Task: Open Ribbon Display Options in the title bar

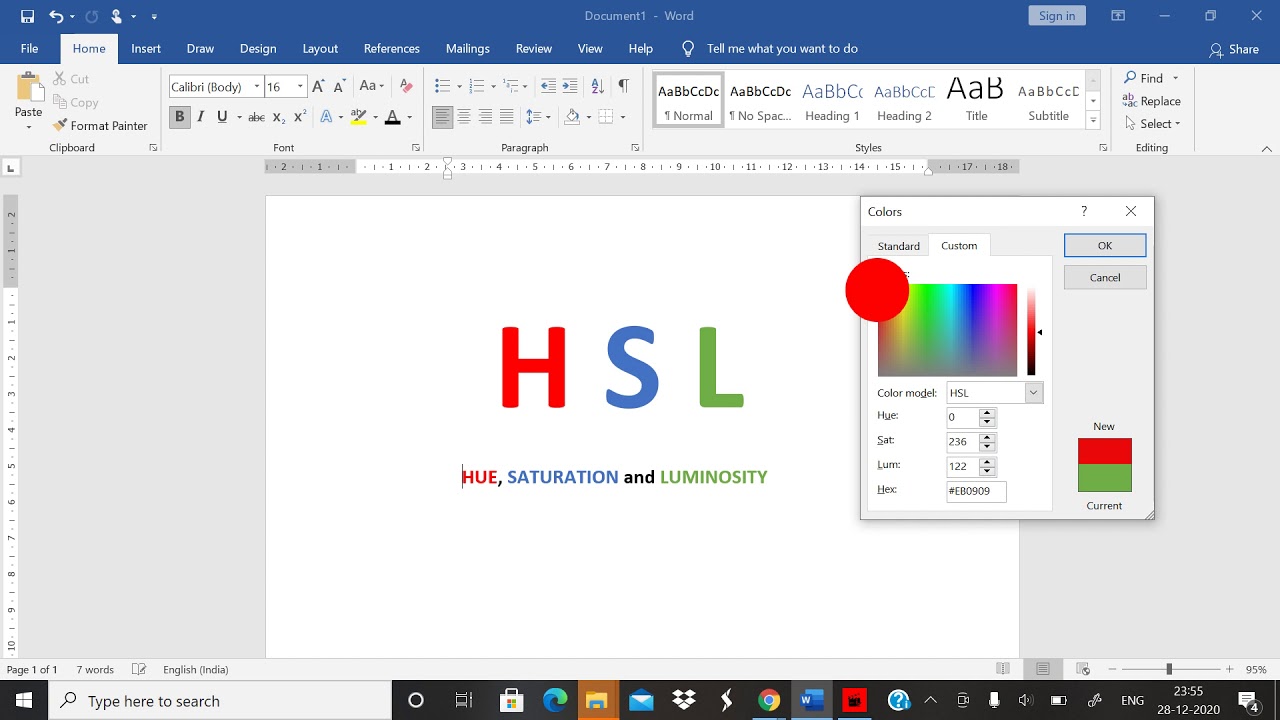Action: pos(1118,16)
